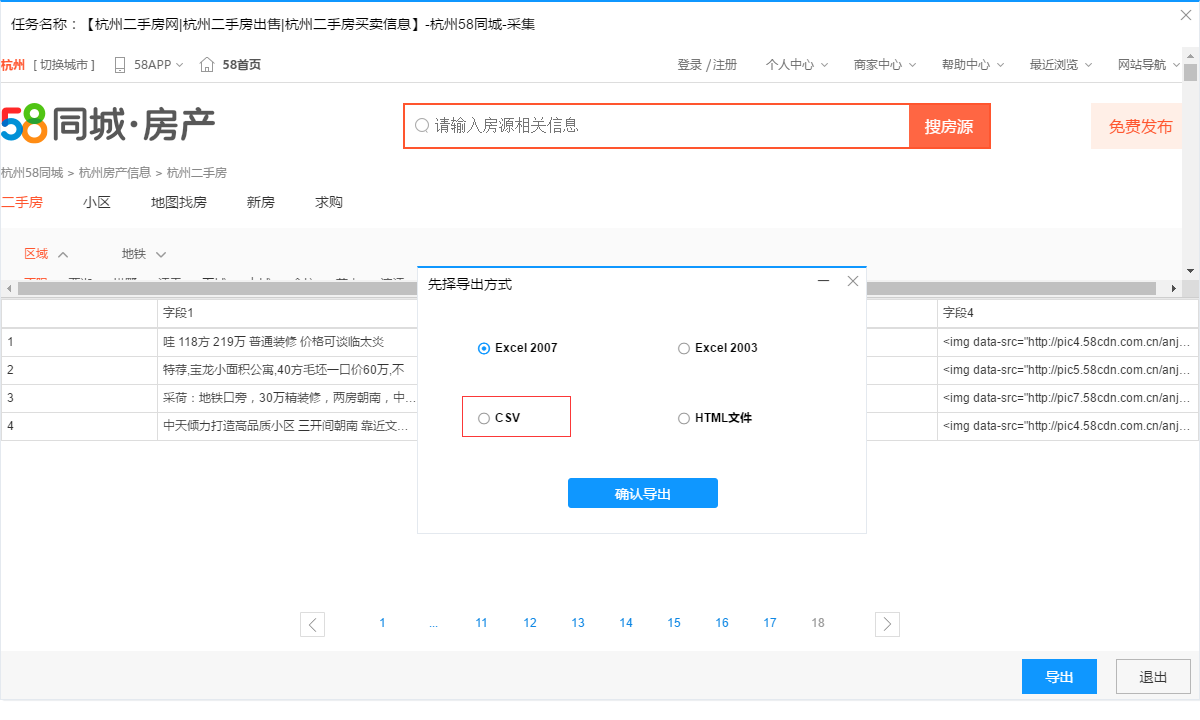Click 杭州房产信息 breadcrumb link
1200x720 pixels.
(115, 173)
